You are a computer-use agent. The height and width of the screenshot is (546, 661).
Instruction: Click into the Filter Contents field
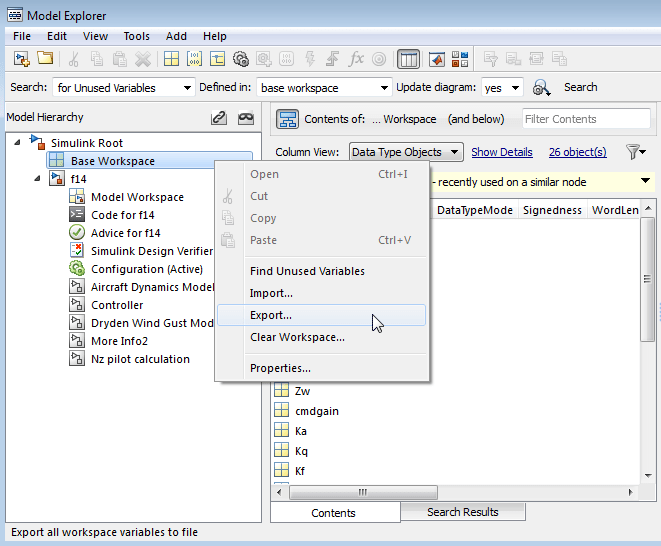click(x=586, y=119)
